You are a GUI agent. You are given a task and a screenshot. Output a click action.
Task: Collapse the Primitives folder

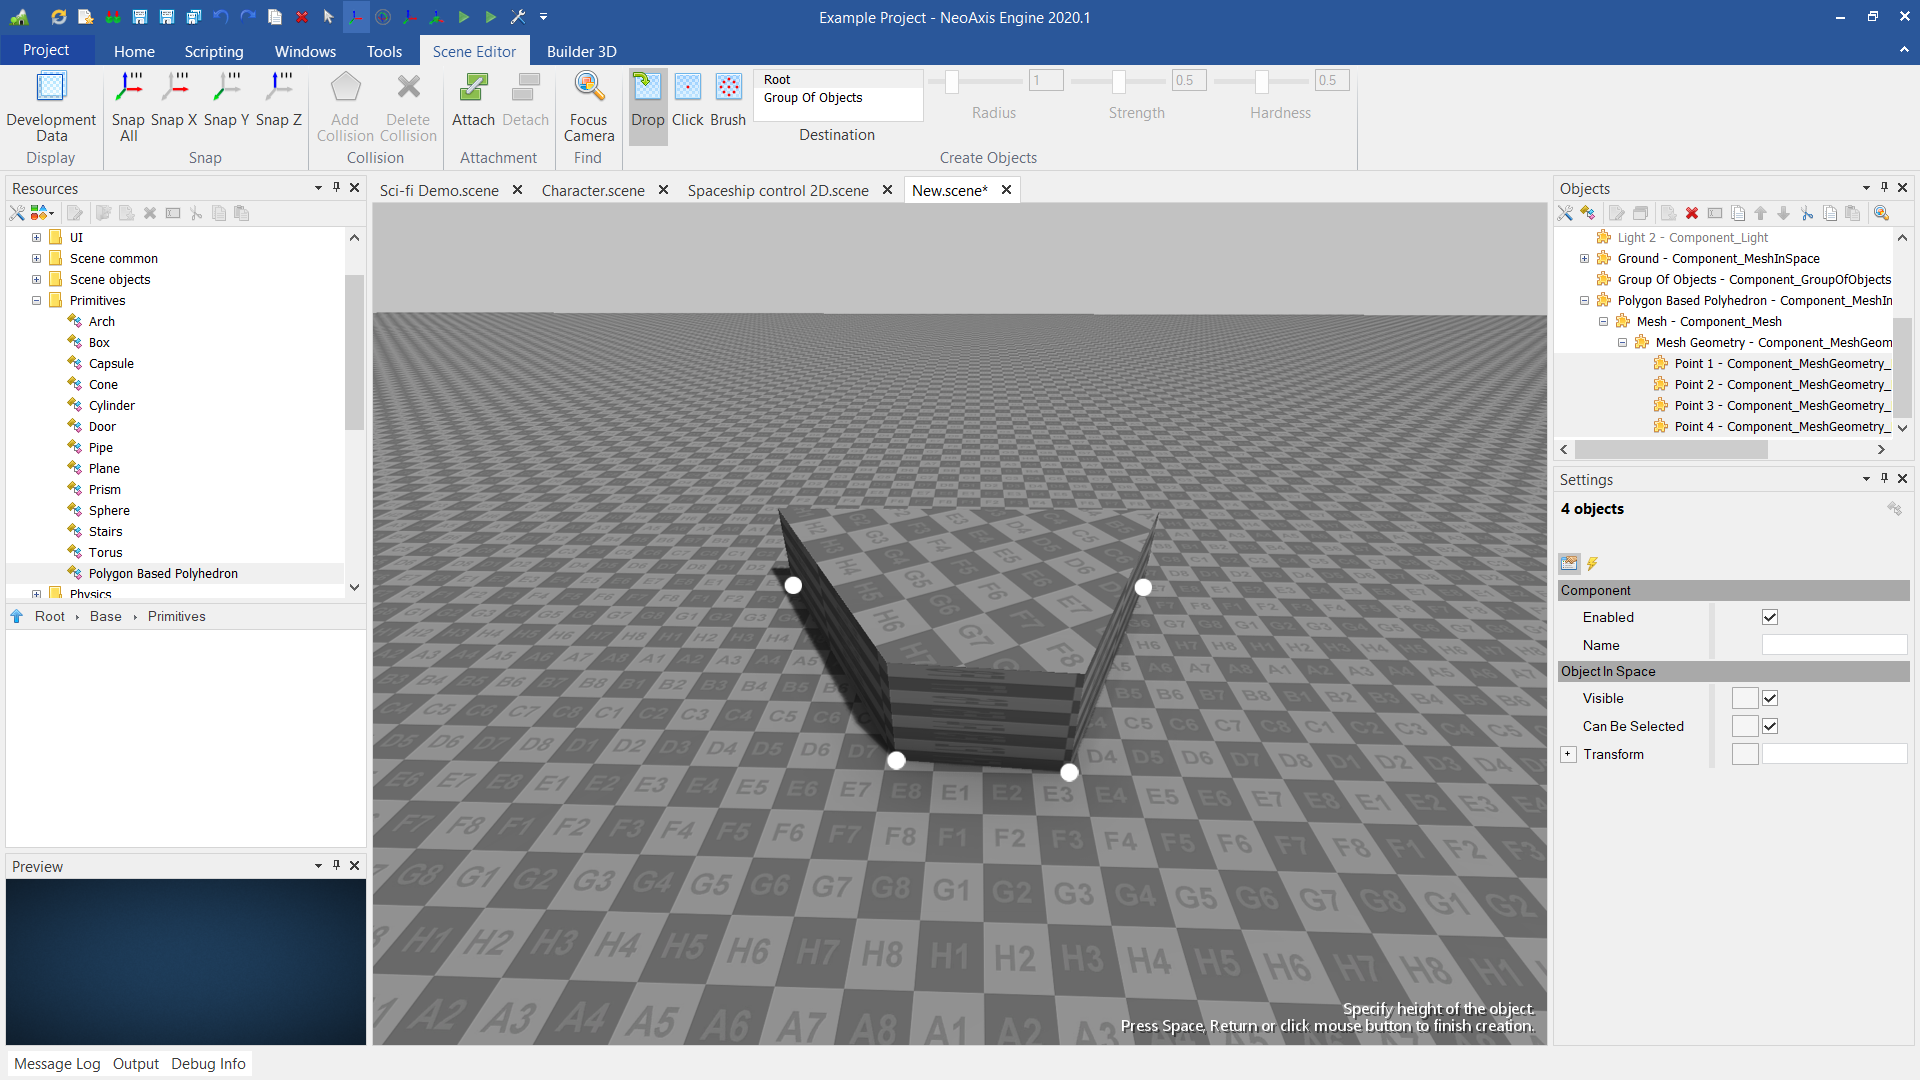(36, 300)
